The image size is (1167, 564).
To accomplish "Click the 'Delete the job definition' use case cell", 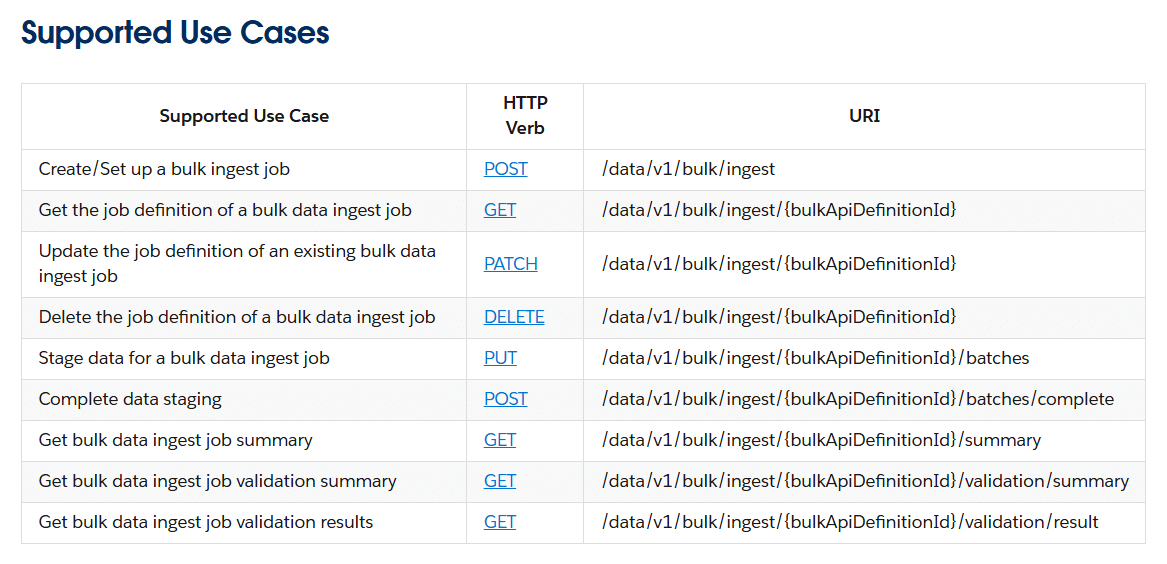I will (237, 317).
